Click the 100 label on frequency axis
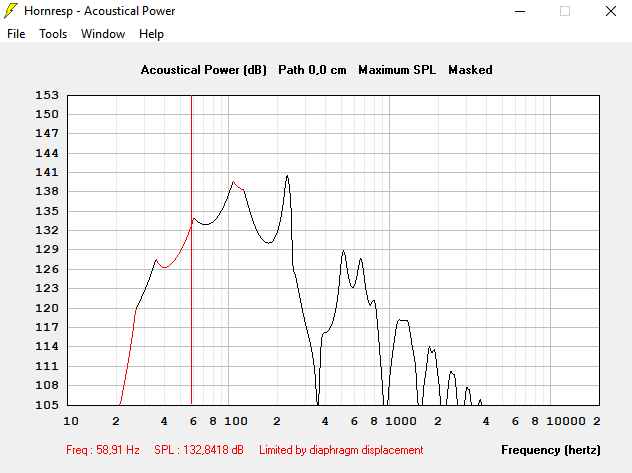The width and height of the screenshot is (632, 473). click(236, 421)
